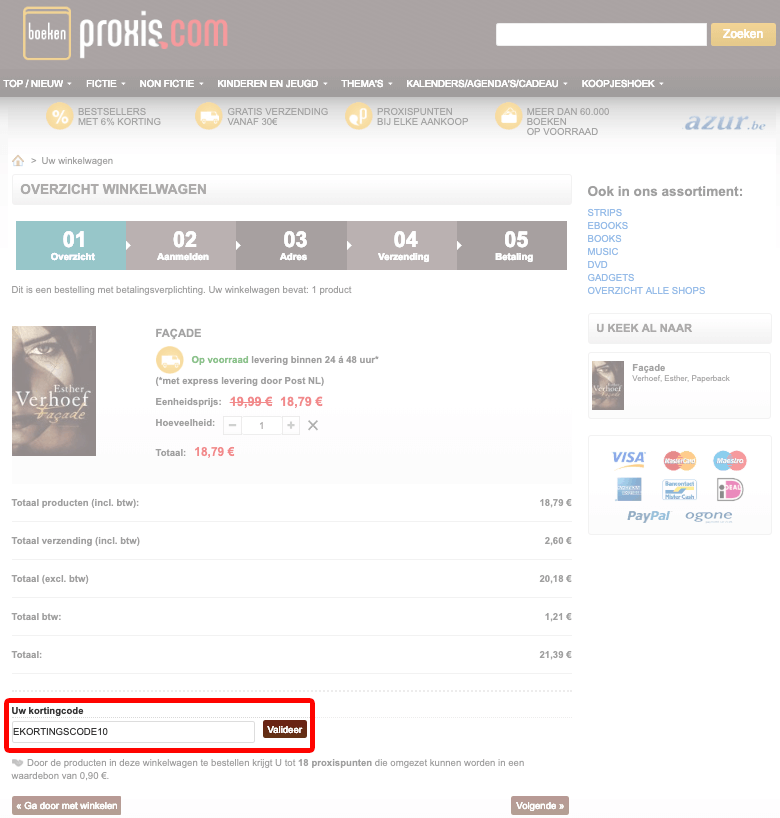Select step 05 Betaling
This screenshot has height=818, width=780.
pos(512,245)
